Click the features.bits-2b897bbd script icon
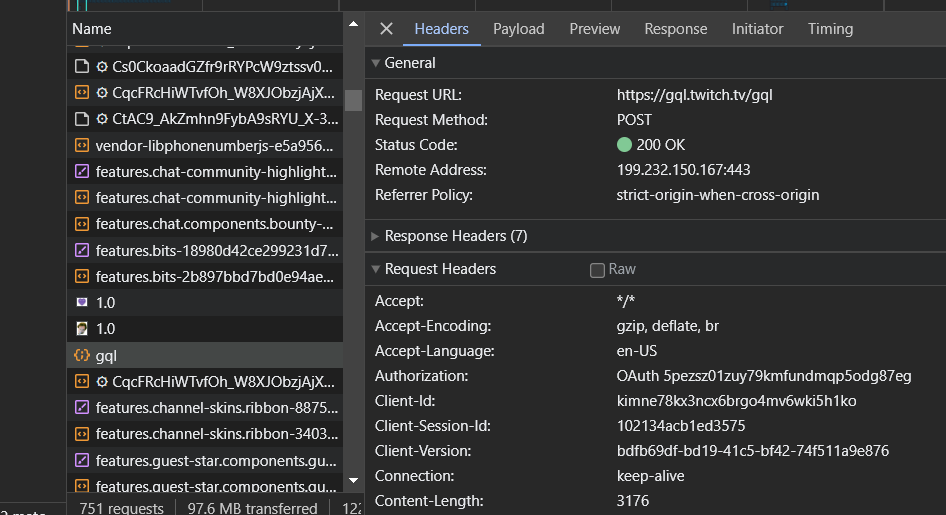Viewport: 946px width, 515px height. [x=82, y=276]
